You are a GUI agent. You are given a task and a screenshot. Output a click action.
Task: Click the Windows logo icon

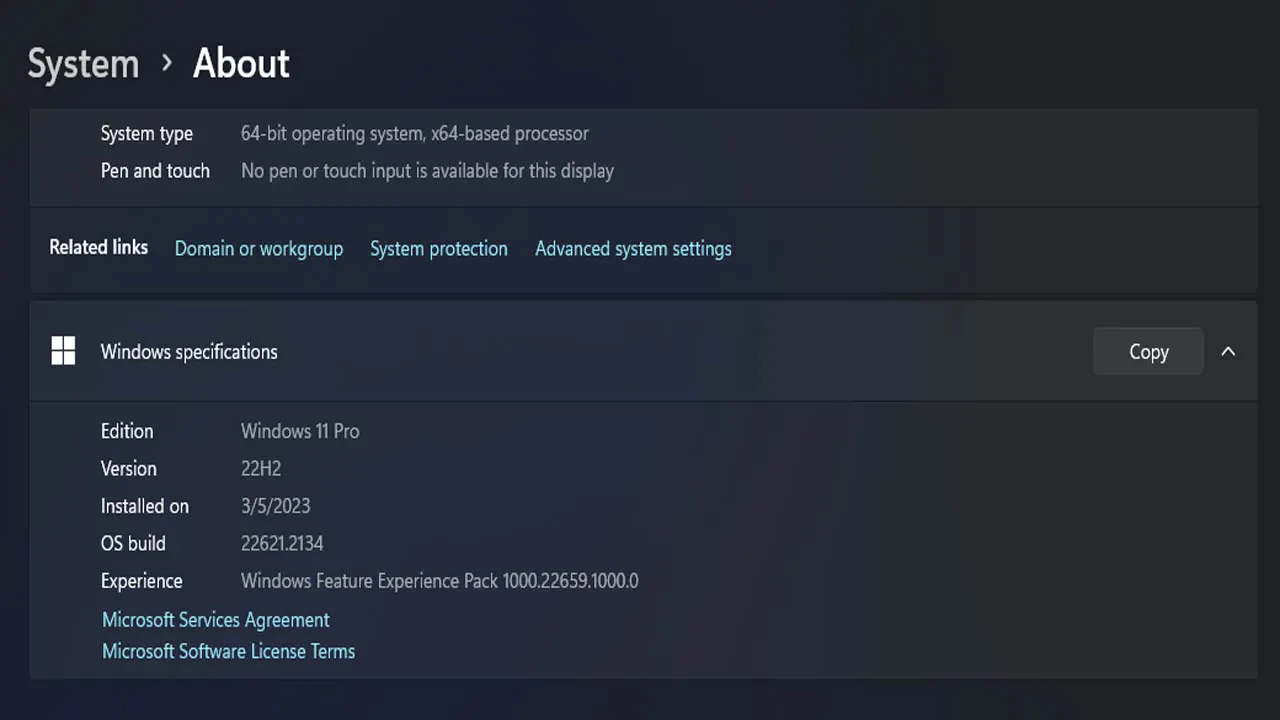63,351
